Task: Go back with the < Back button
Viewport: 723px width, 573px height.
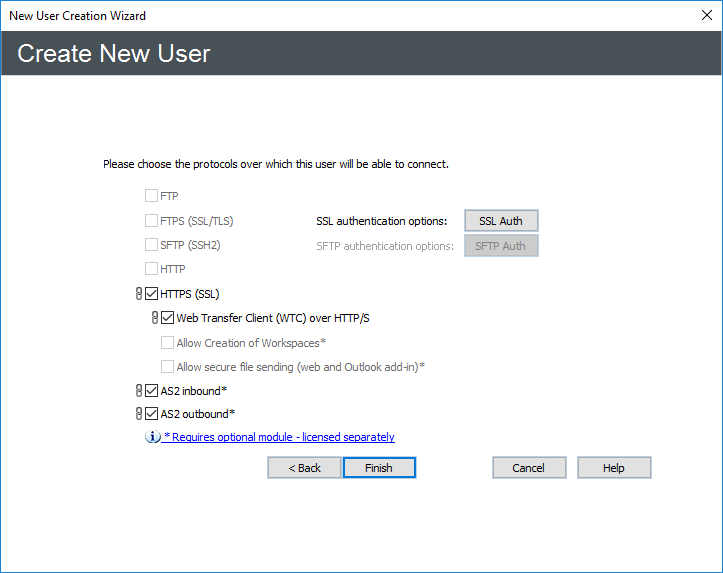Action: click(x=304, y=468)
